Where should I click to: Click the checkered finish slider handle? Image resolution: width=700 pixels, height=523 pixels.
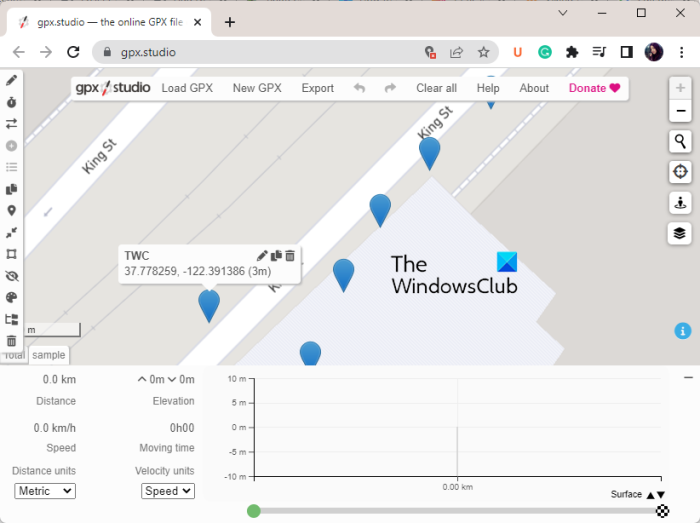(662, 511)
